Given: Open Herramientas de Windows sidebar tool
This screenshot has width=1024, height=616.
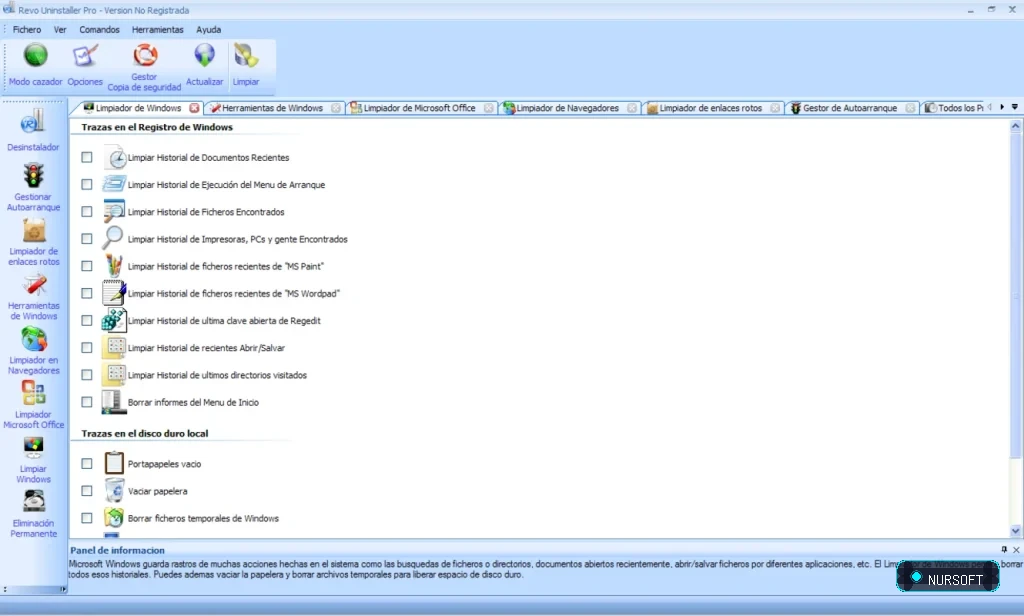Looking at the screenshot, I should (x=33, y=297).
